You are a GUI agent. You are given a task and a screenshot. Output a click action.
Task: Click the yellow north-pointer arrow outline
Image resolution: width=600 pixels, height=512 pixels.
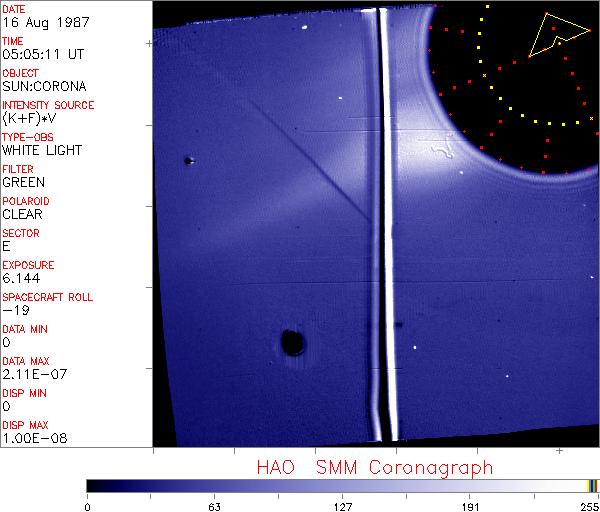coord(560,35)
